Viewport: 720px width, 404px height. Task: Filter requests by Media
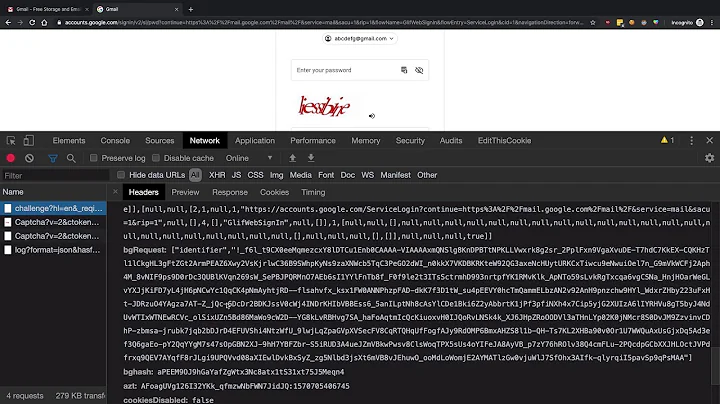coord(300,175)
